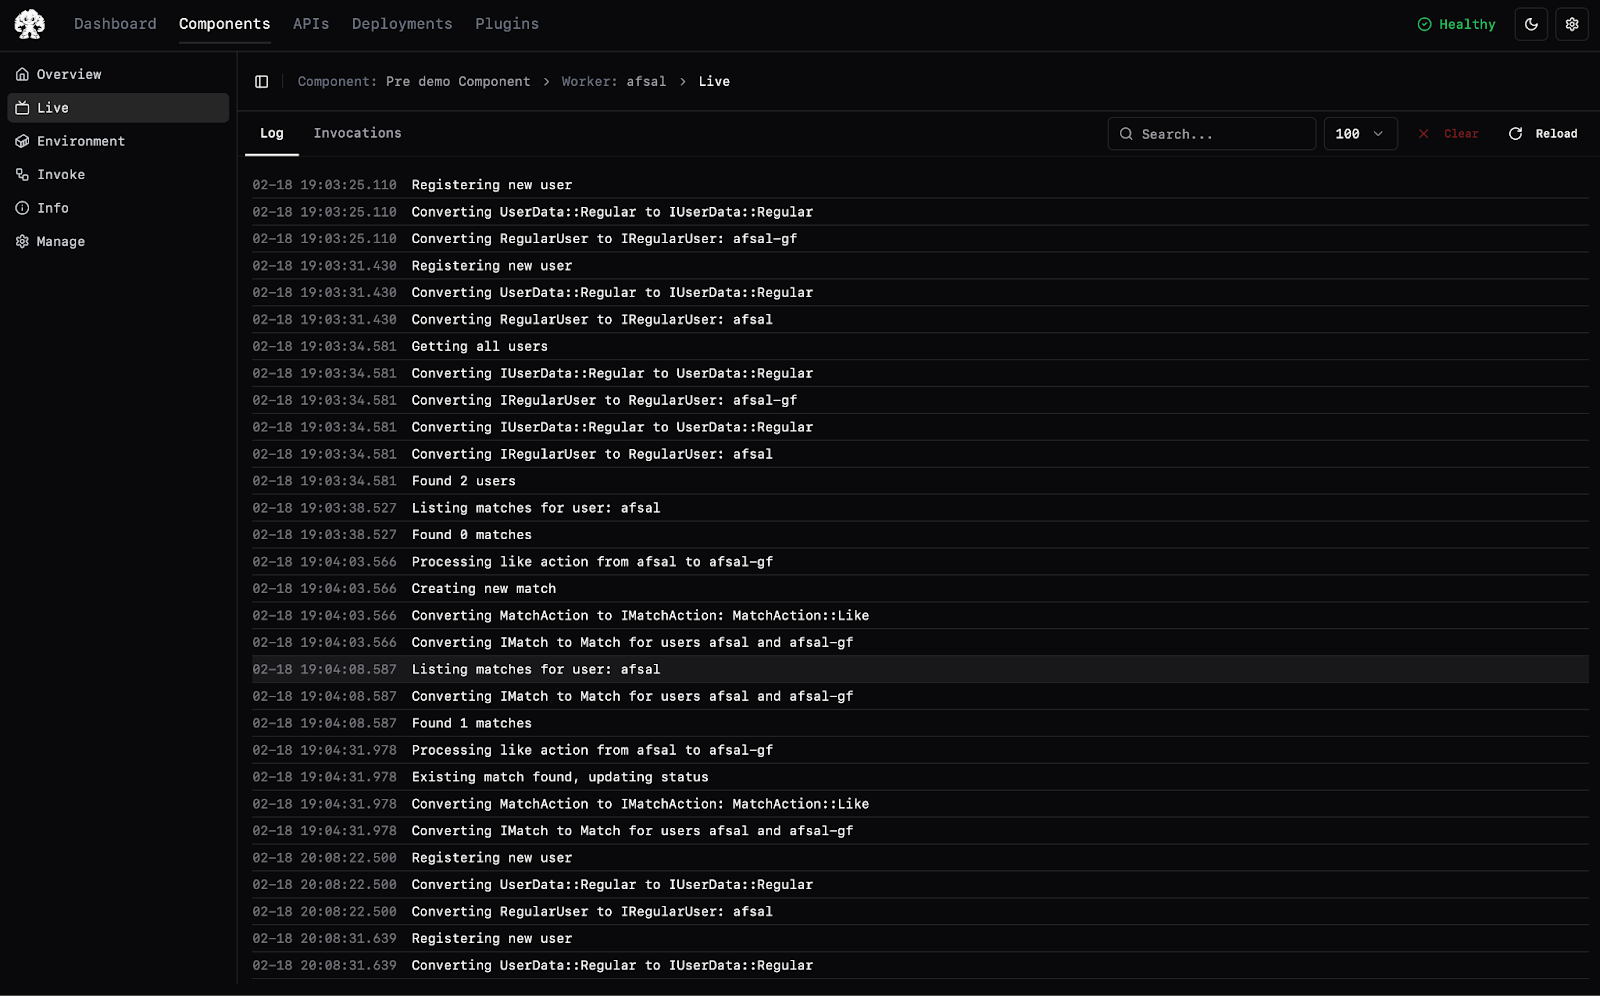Select the Components top tab
This screenshot has height=996, width=1600.
click(x=224, y=24)
